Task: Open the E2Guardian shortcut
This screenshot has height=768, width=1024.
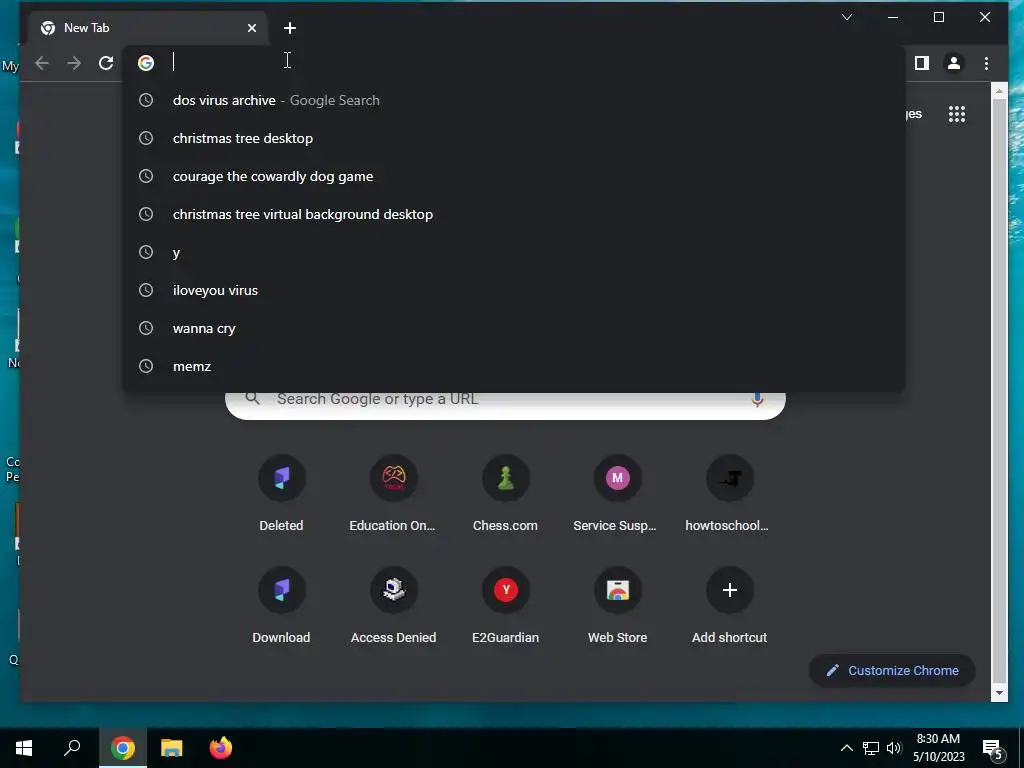Action: click(505, 605)
